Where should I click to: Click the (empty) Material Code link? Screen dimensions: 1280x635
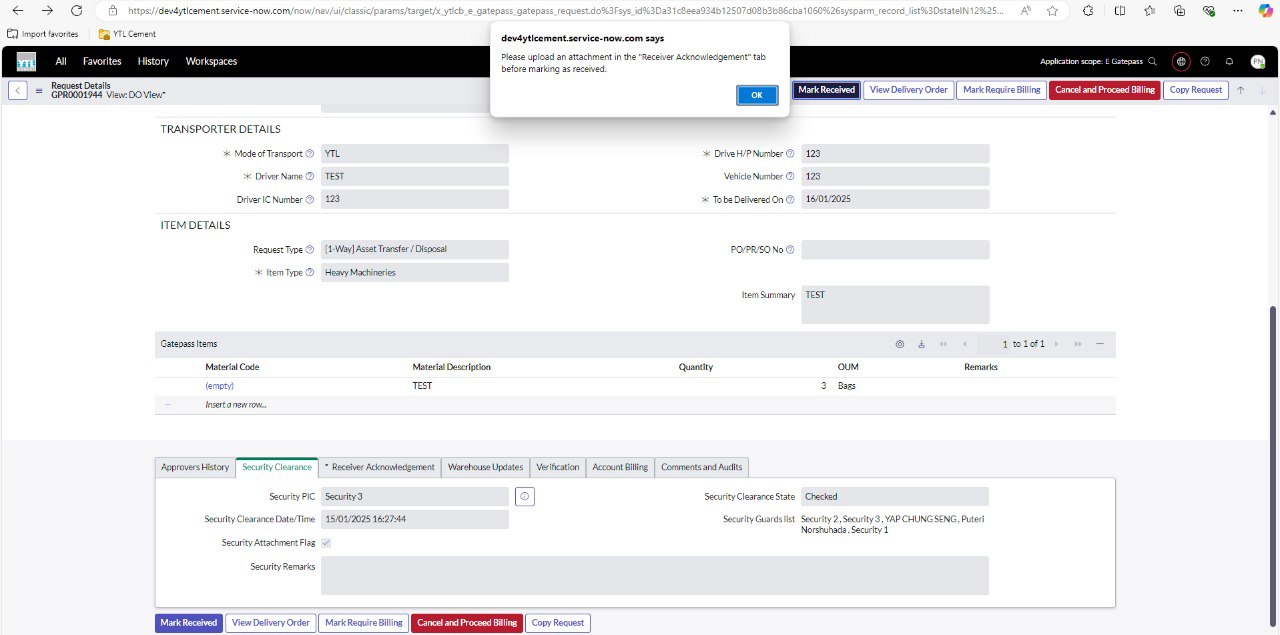(219, 386)
